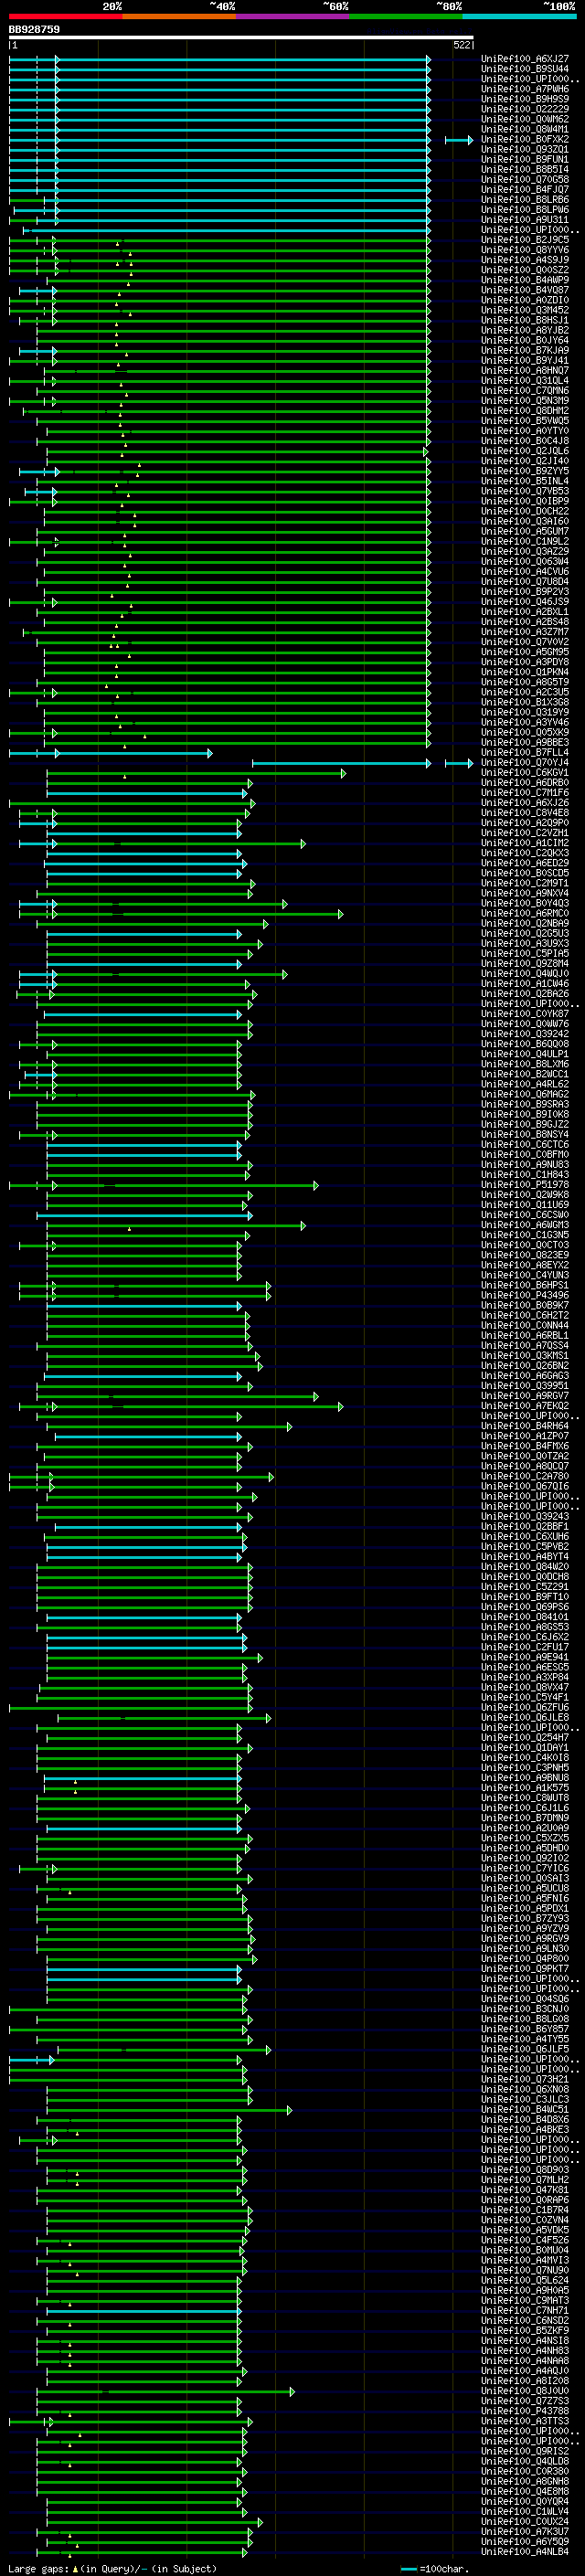Click the UniRef100_A1CIM2 label
This screenshot has height=2576, width=585.
(525, 843)
